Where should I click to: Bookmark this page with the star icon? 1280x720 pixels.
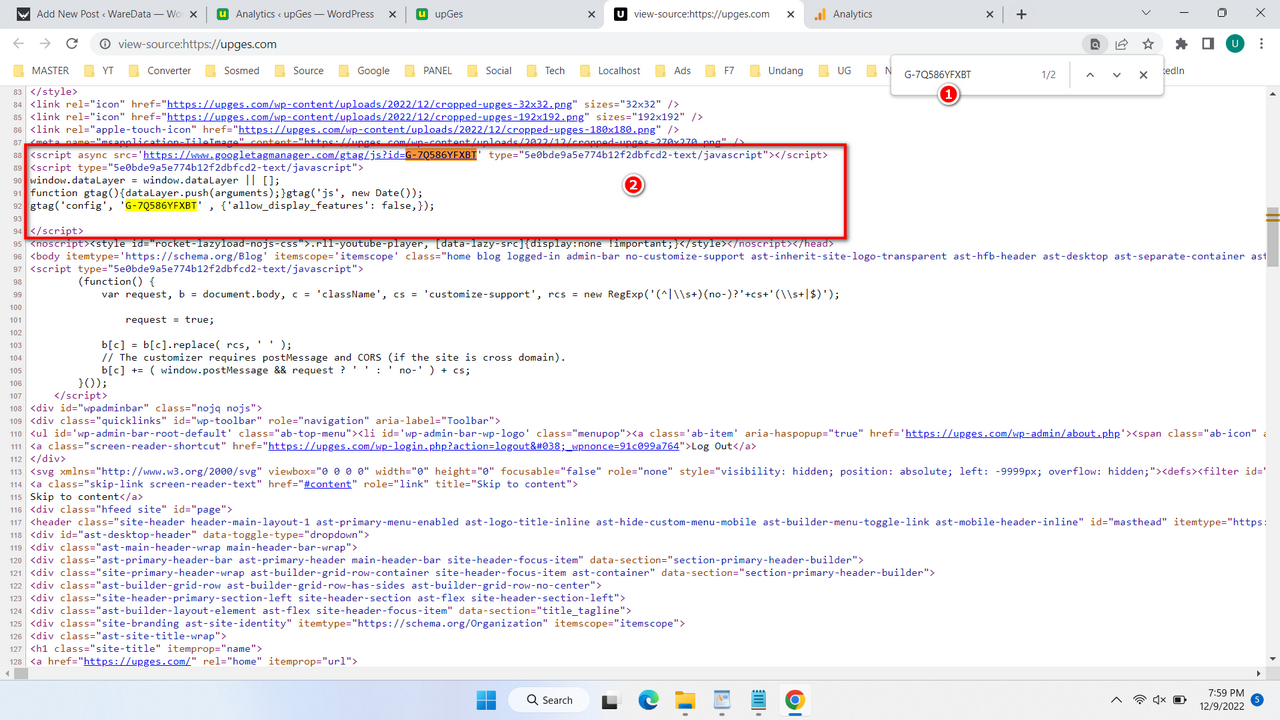tap(1148, 45)
